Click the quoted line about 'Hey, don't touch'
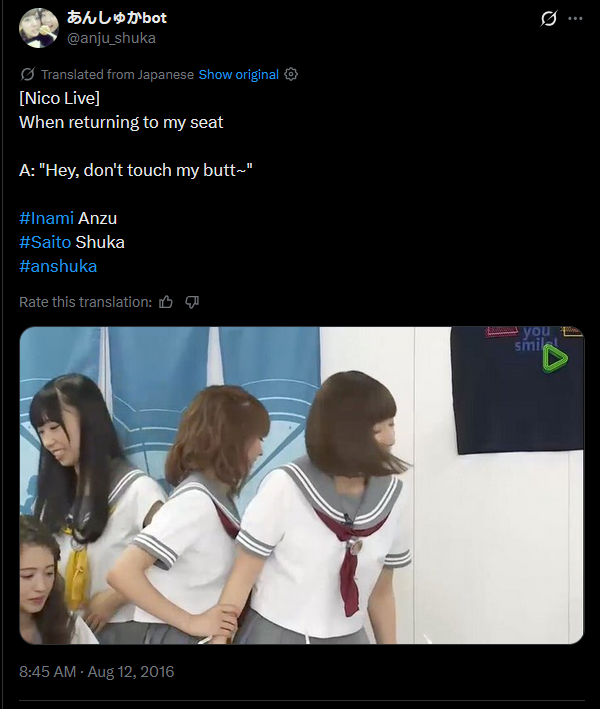 tap(136, 170)
